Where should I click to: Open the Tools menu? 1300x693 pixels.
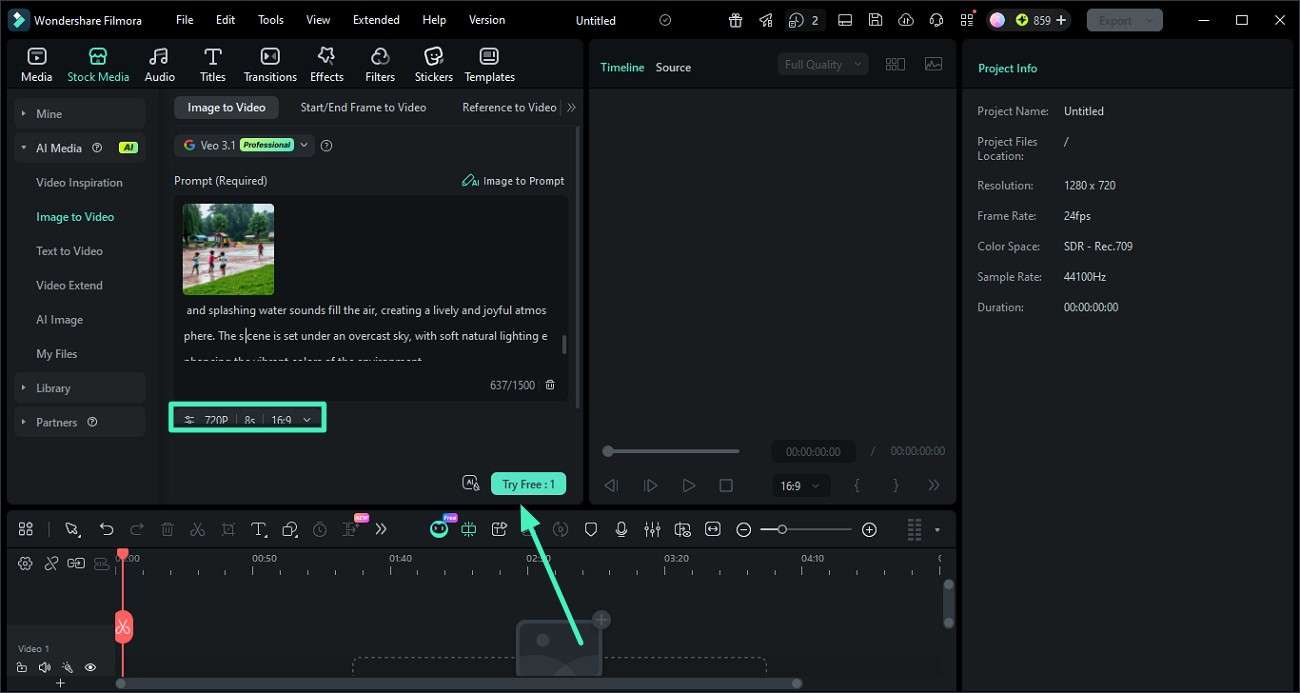coord(271,20)
